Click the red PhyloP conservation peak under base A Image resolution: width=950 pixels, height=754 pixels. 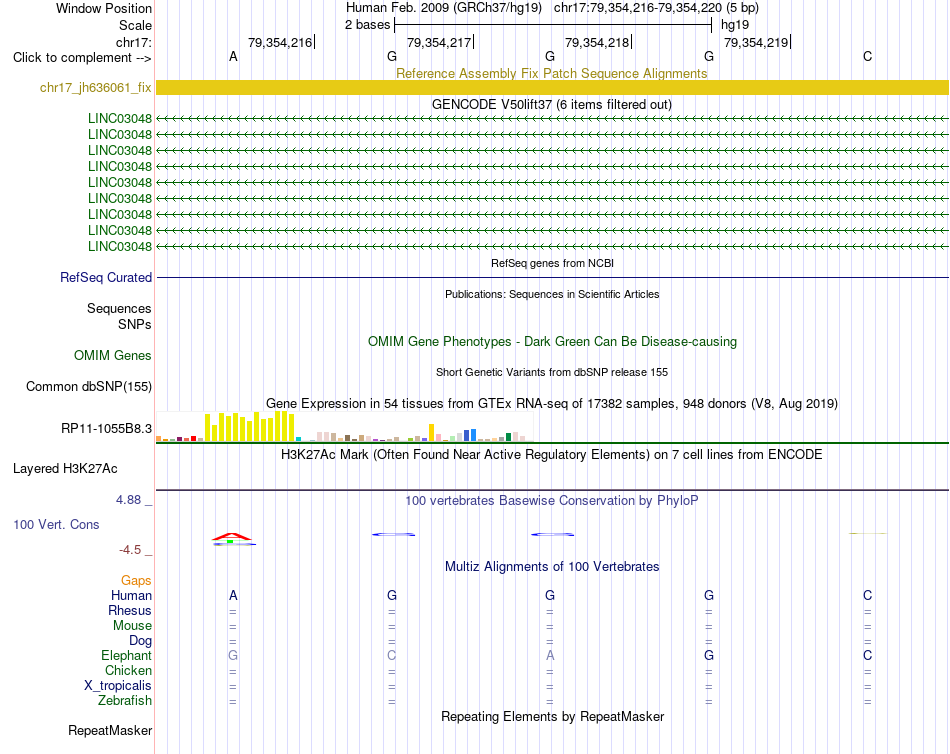pos(231,536)
